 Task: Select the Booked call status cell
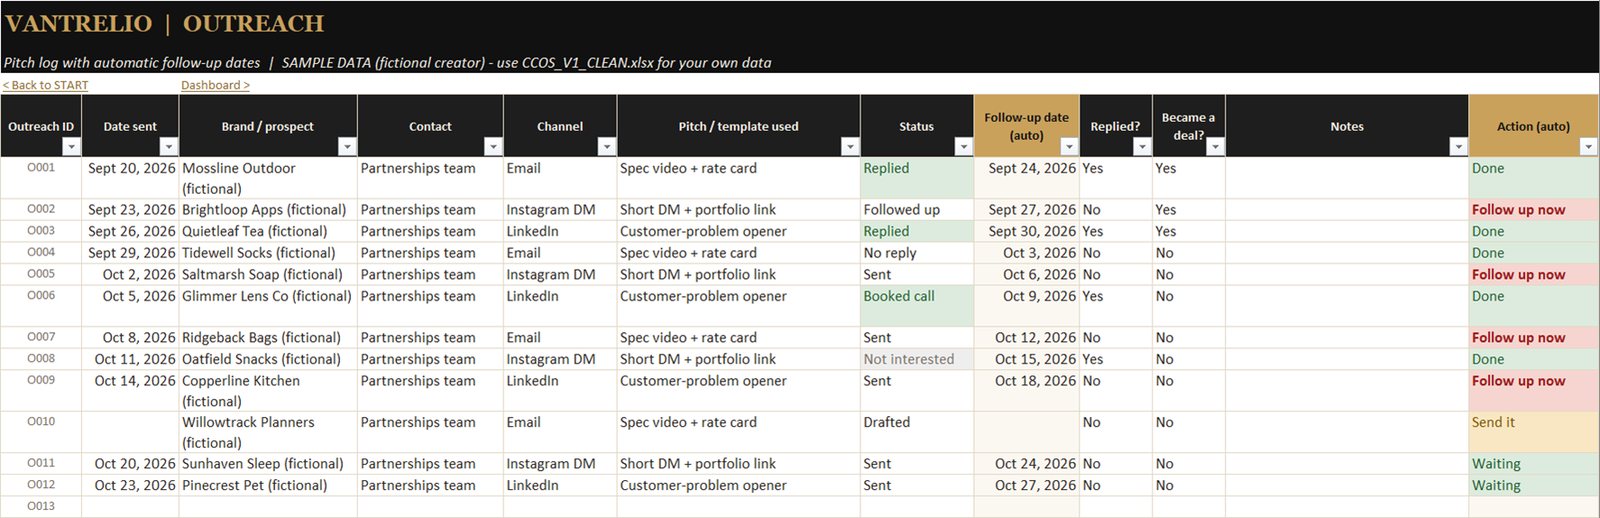(916, 306)
